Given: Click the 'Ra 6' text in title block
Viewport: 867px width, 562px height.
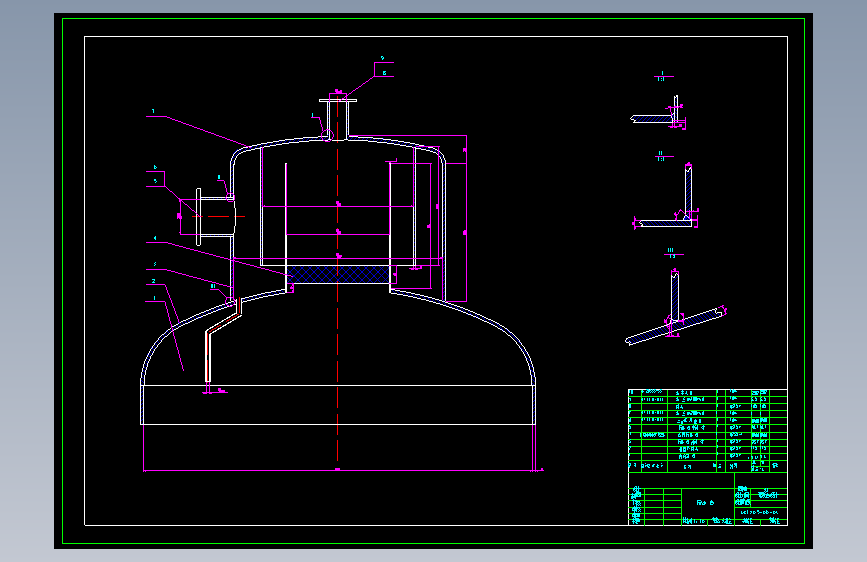Looking at the screenshot, I should tap(705, 503).
